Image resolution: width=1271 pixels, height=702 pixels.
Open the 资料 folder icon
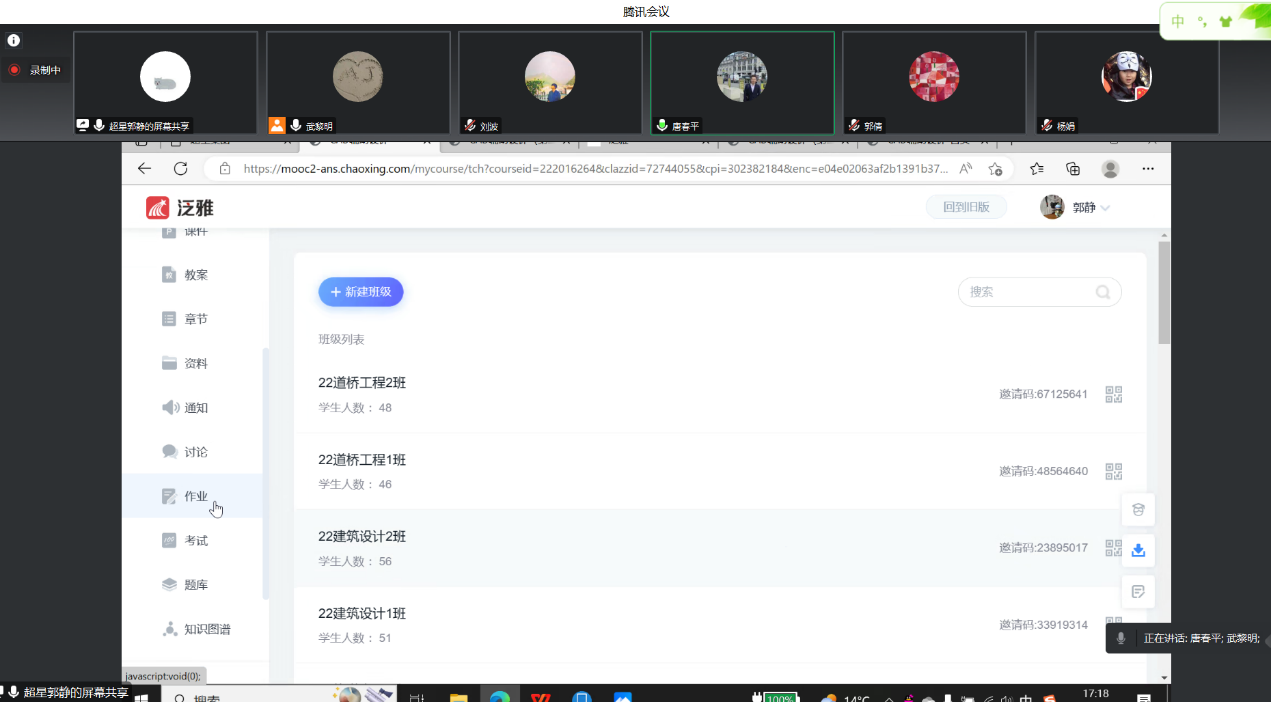169,363
